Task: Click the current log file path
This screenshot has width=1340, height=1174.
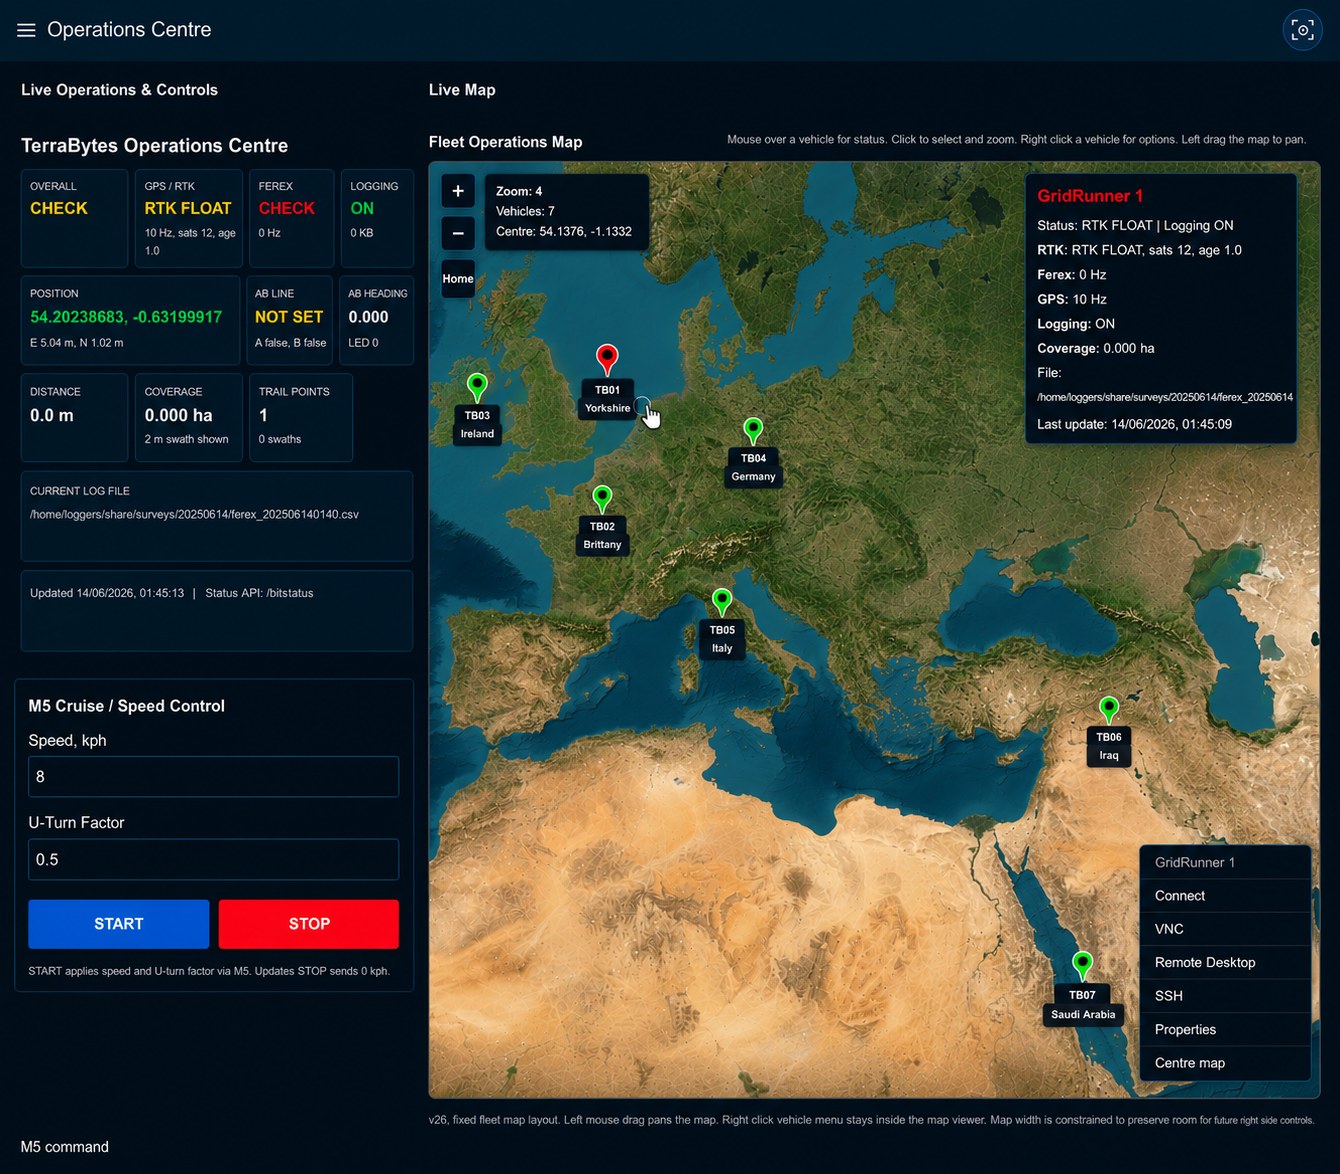Action: [x=194, y=514]
